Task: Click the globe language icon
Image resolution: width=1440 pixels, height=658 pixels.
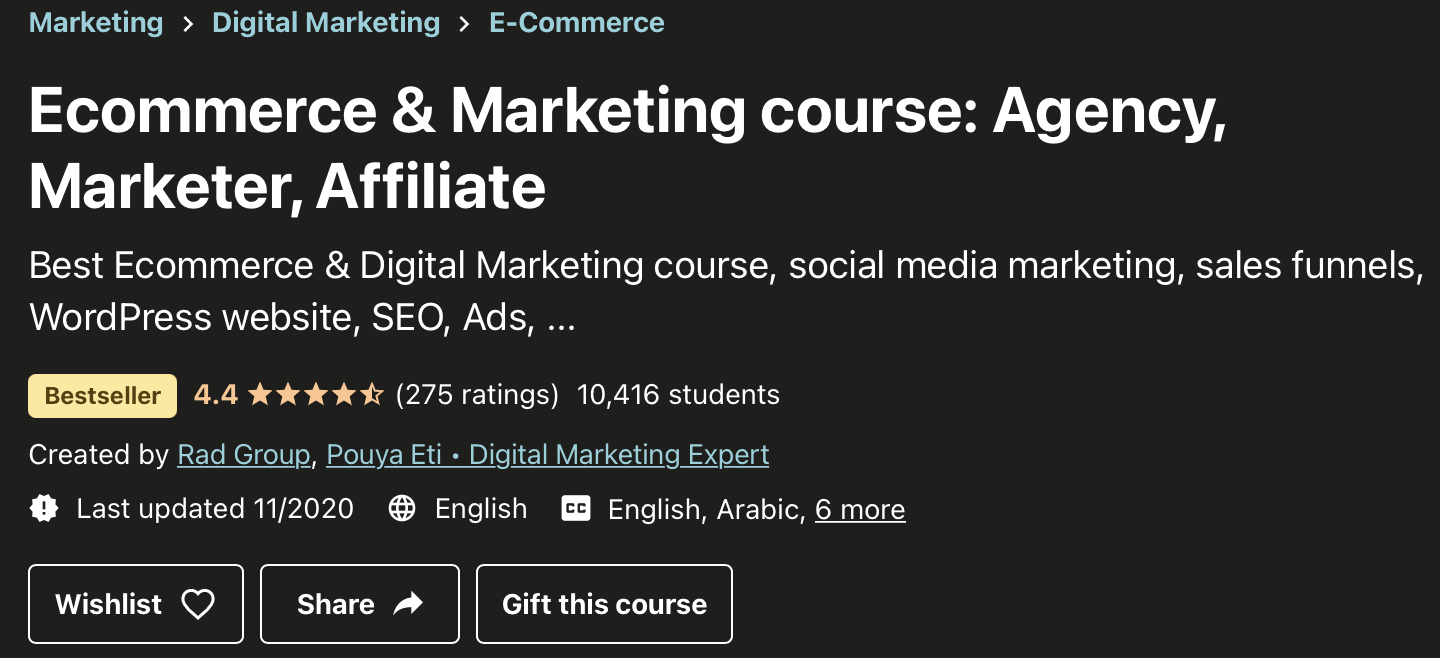Action: [402, 509]
